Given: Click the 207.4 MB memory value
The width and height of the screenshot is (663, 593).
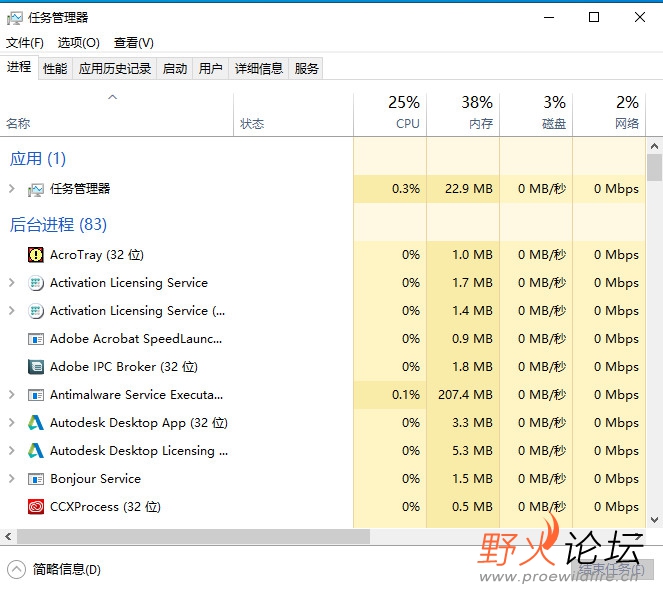Looking at the screenshot, I should 465,395.
